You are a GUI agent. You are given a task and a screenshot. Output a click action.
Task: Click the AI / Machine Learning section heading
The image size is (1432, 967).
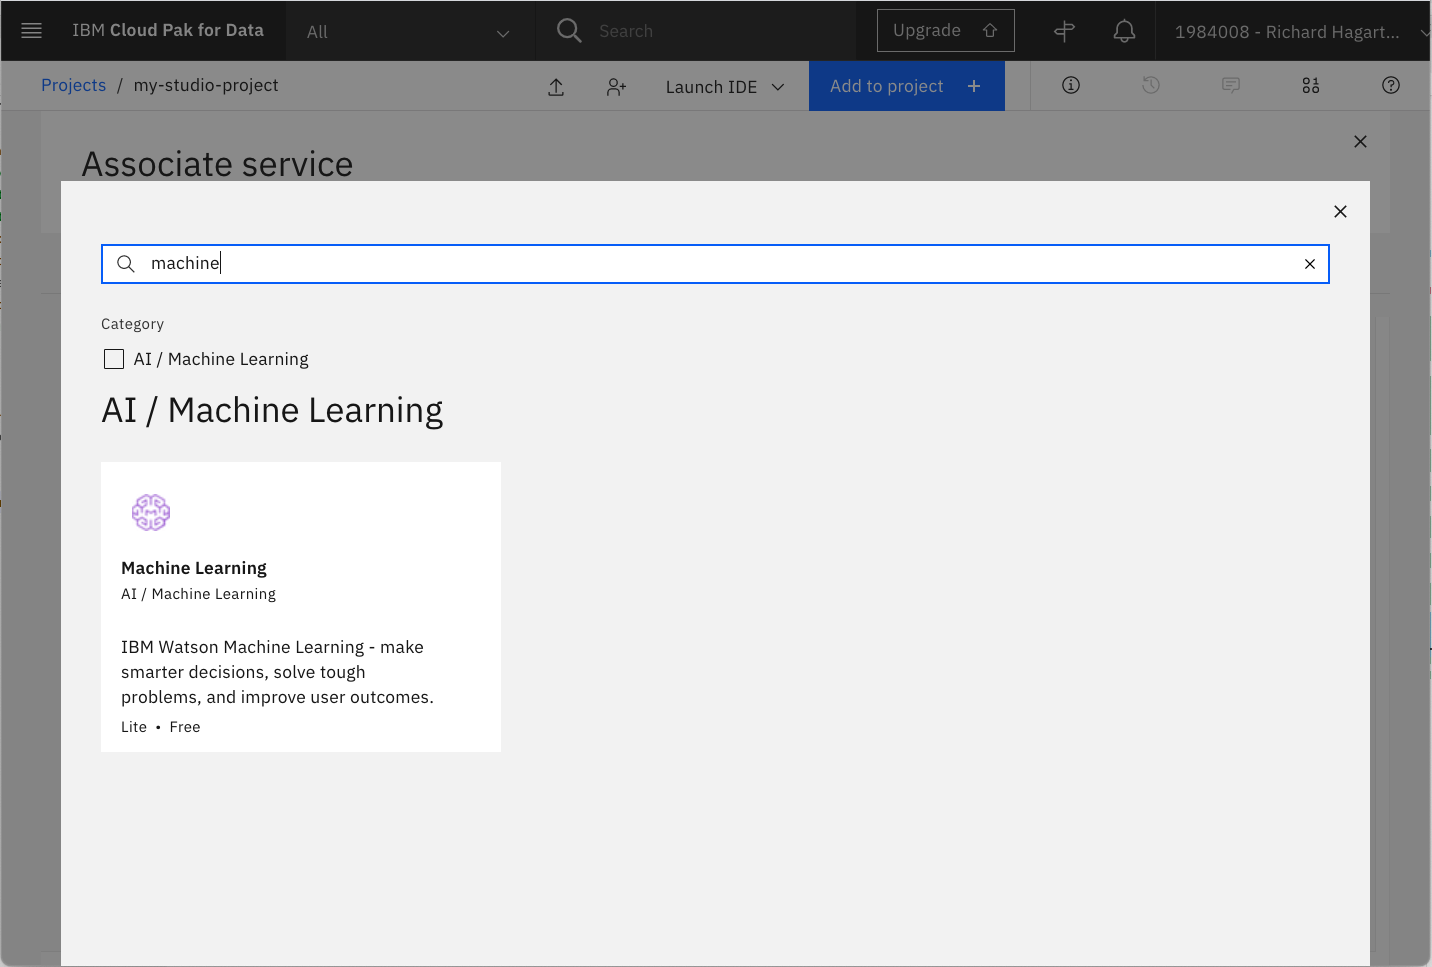click(272, 411)
